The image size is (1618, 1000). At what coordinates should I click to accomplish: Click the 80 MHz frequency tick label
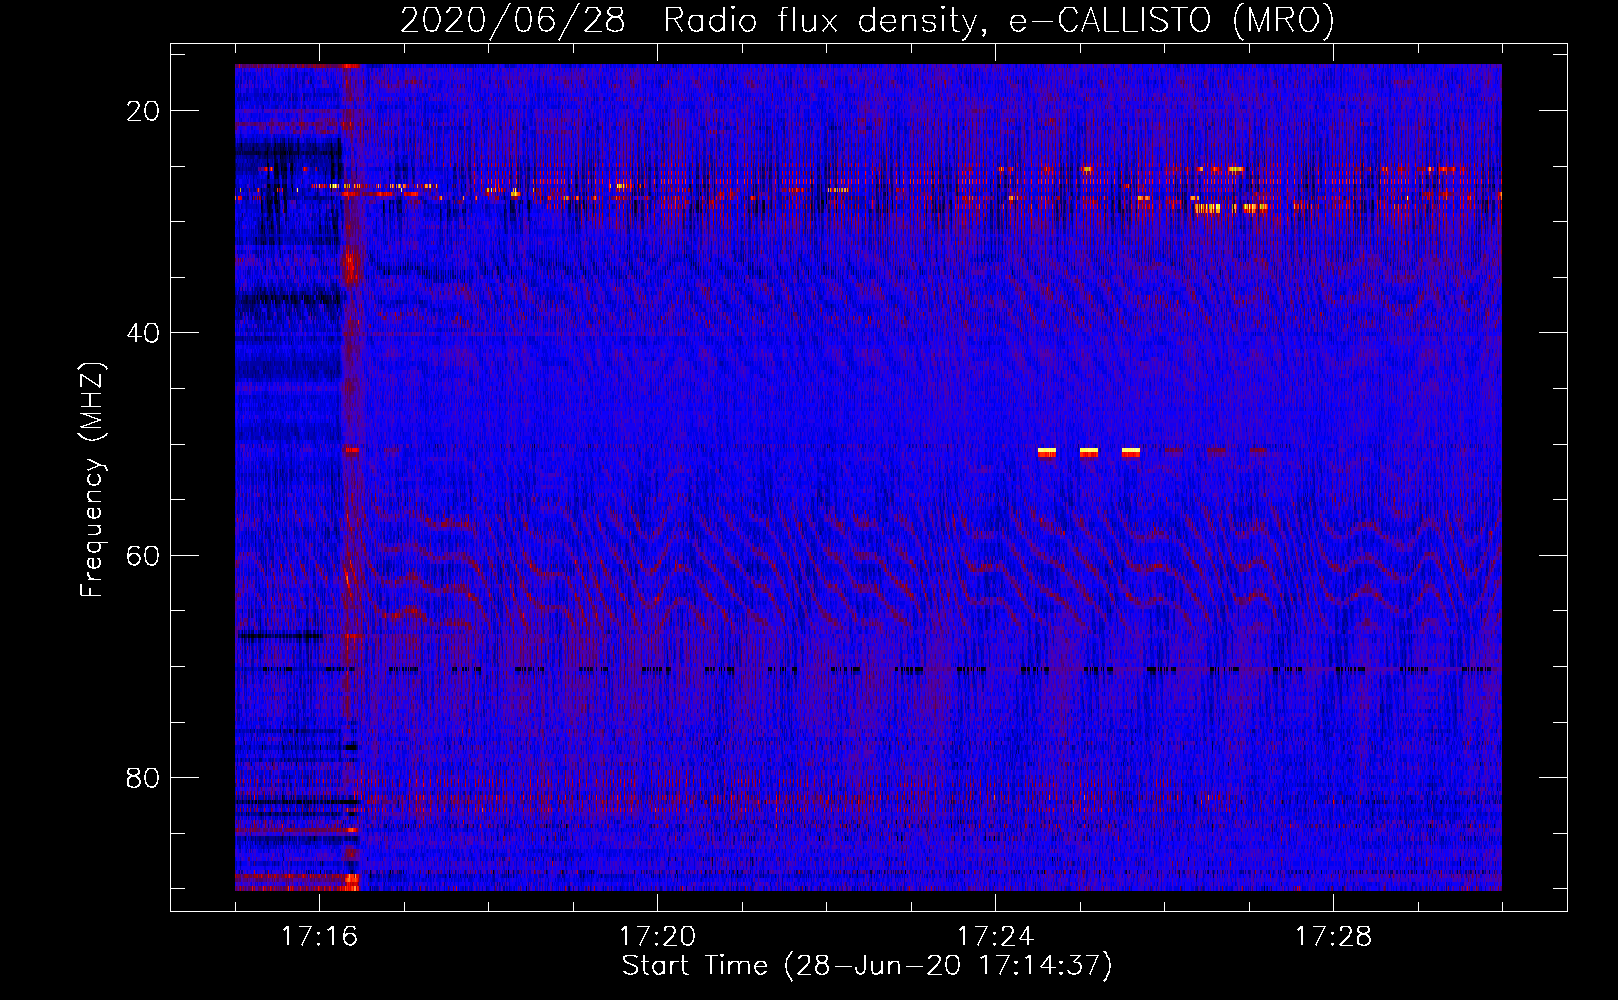pos(144,777)
